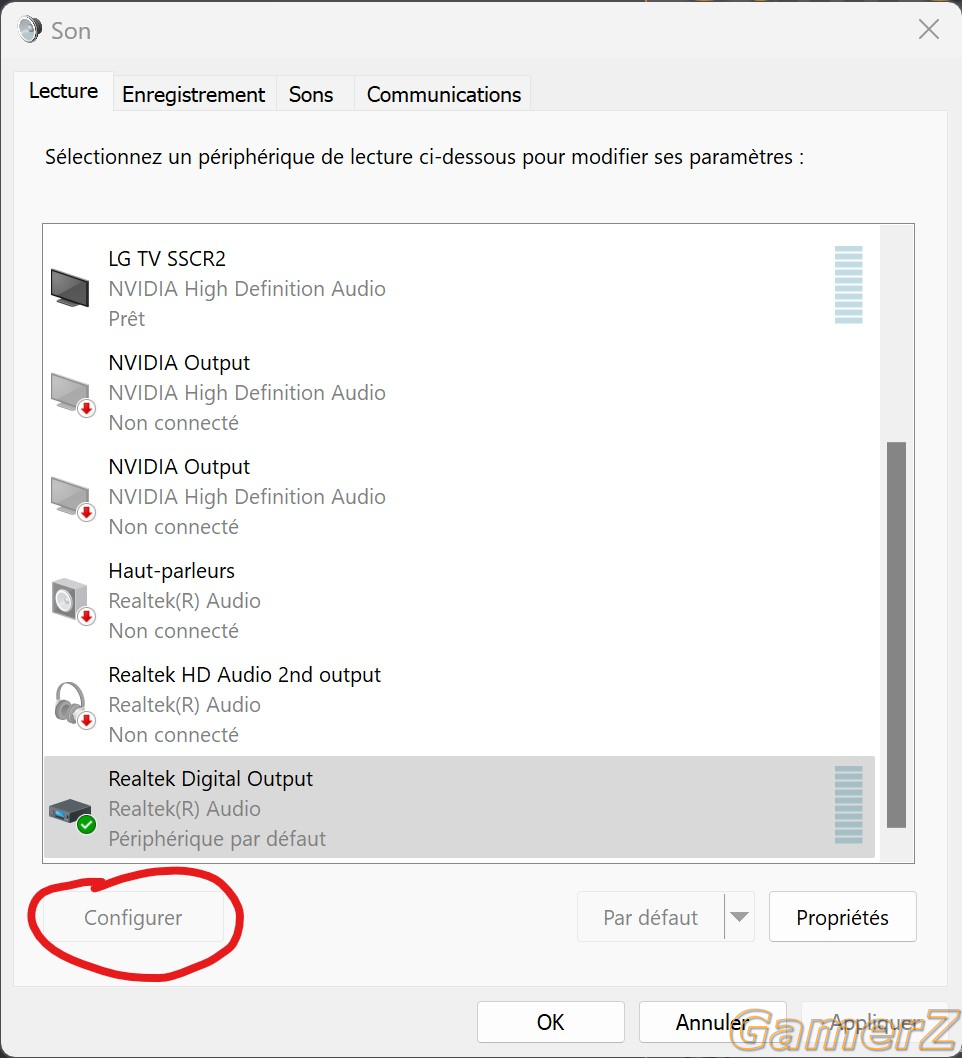Image resolution: width=962 pixels, height=1058 pixels.
Task: Click the Prêt status under LG TV
Action: [x=127, y=318]
